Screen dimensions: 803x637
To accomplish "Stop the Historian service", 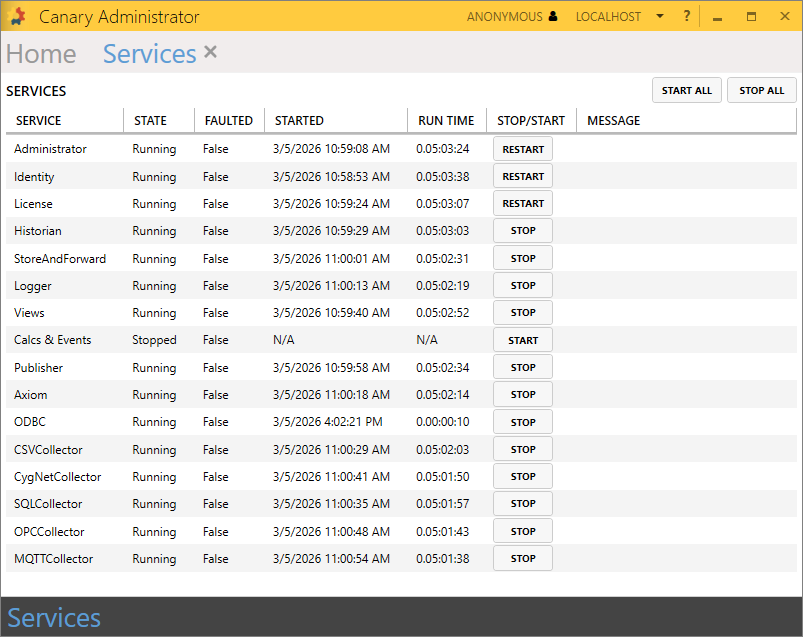I will pos(522,231).
